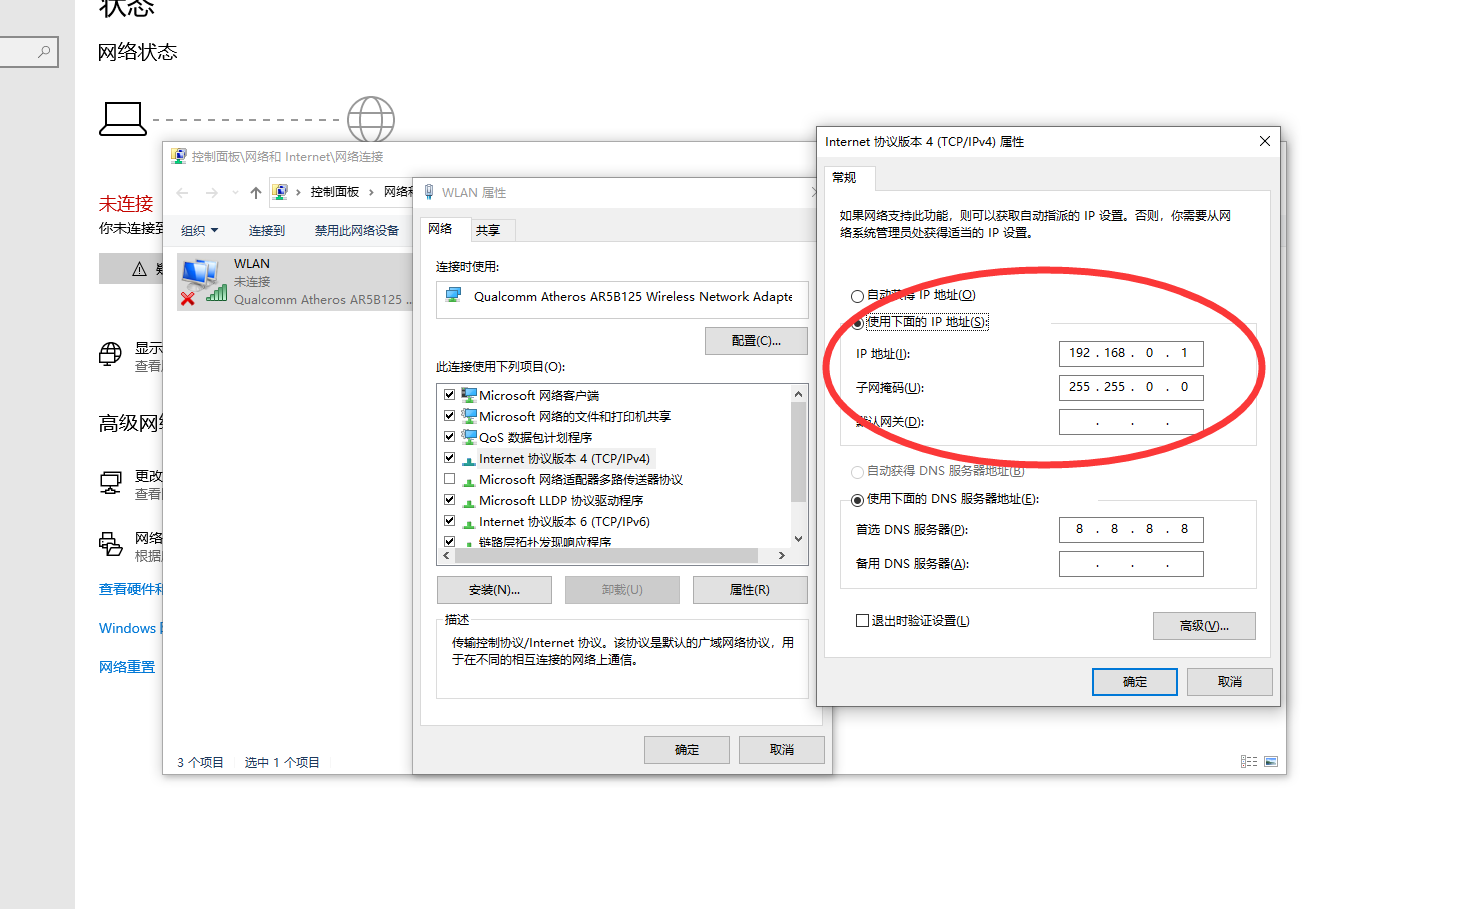The height and width of the screenshot is (909, 1472).
Task: Uncheck Microsoft 网络客户端
Action: point(449,394)
